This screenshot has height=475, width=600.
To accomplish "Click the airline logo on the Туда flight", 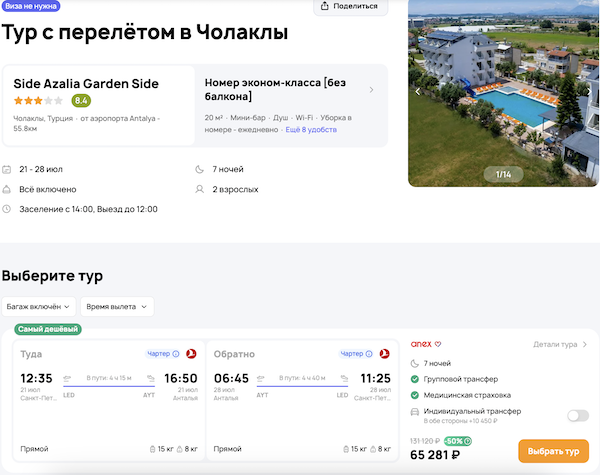I will pyautogui.click(x=191, y=353).
